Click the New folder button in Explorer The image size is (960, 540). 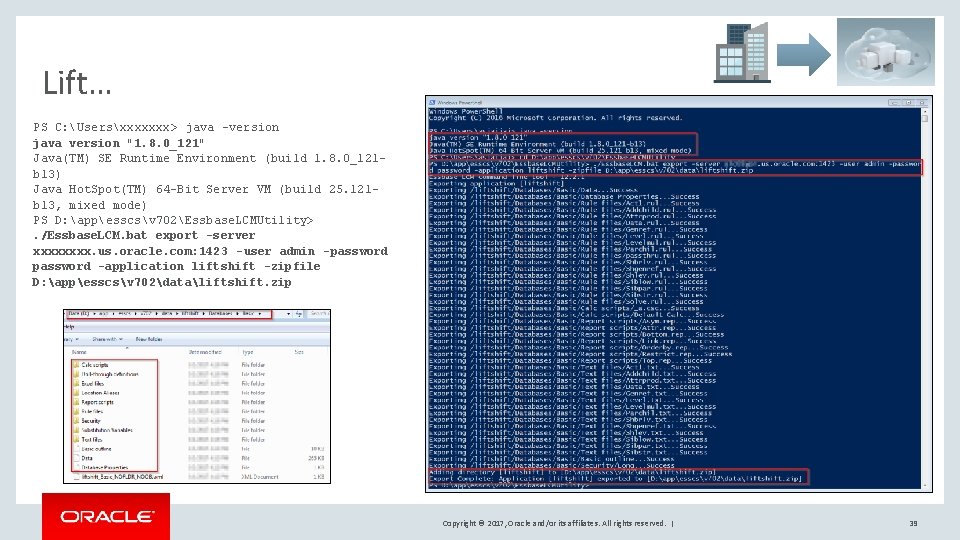[x=149, y=339]
